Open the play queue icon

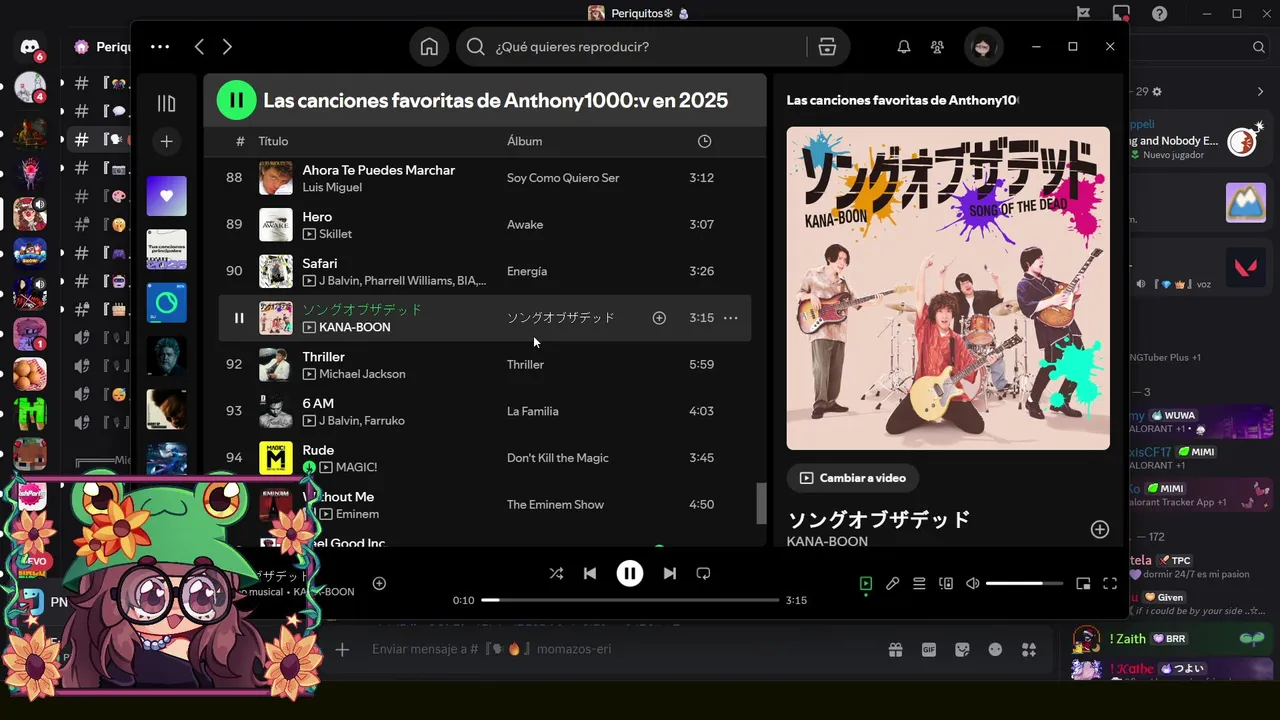coord(919,584)
